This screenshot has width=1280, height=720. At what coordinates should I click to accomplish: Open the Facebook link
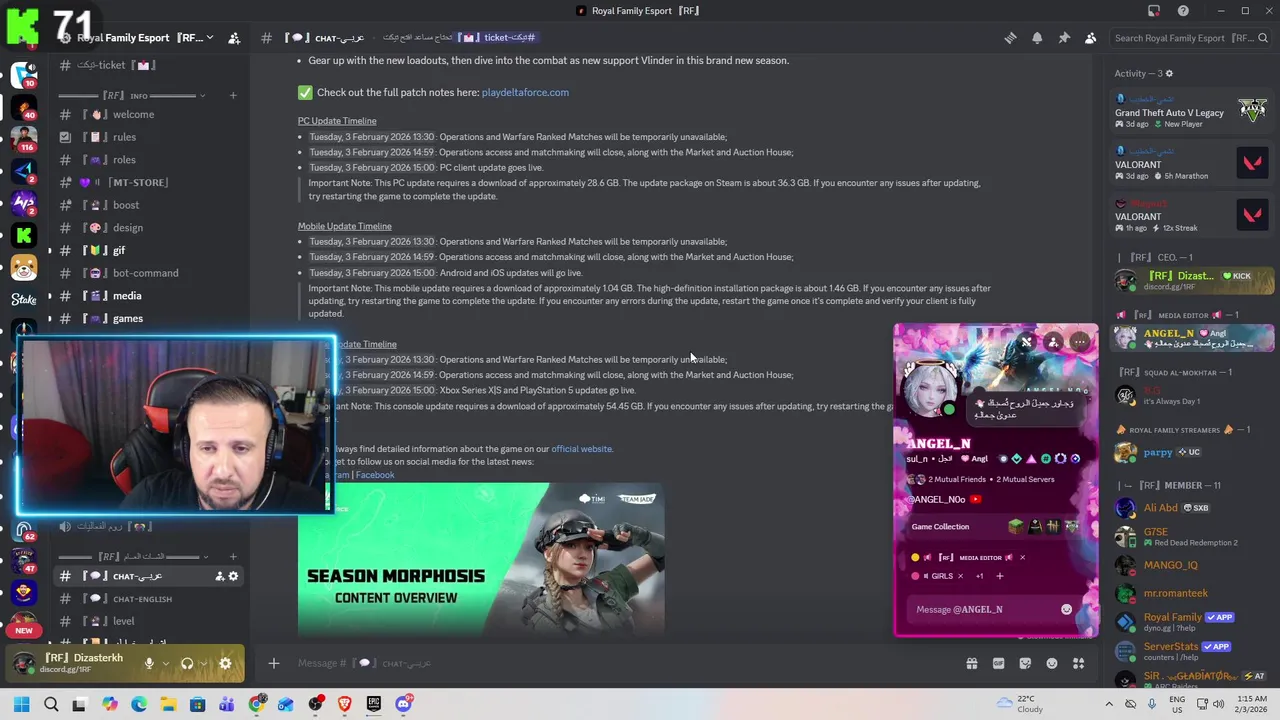(375, 475)
